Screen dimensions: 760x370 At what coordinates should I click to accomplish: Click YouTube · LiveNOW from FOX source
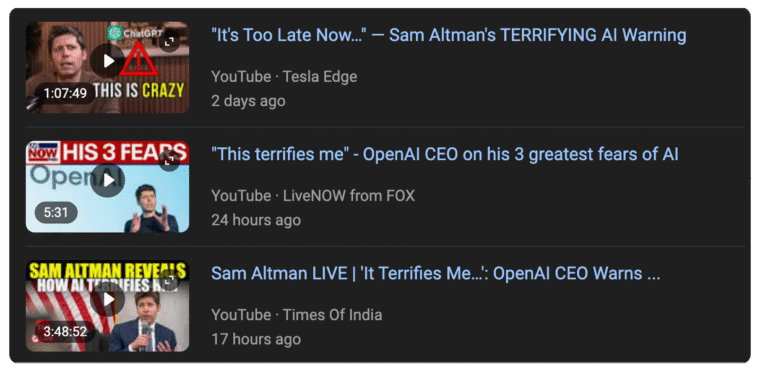(313, 196)
